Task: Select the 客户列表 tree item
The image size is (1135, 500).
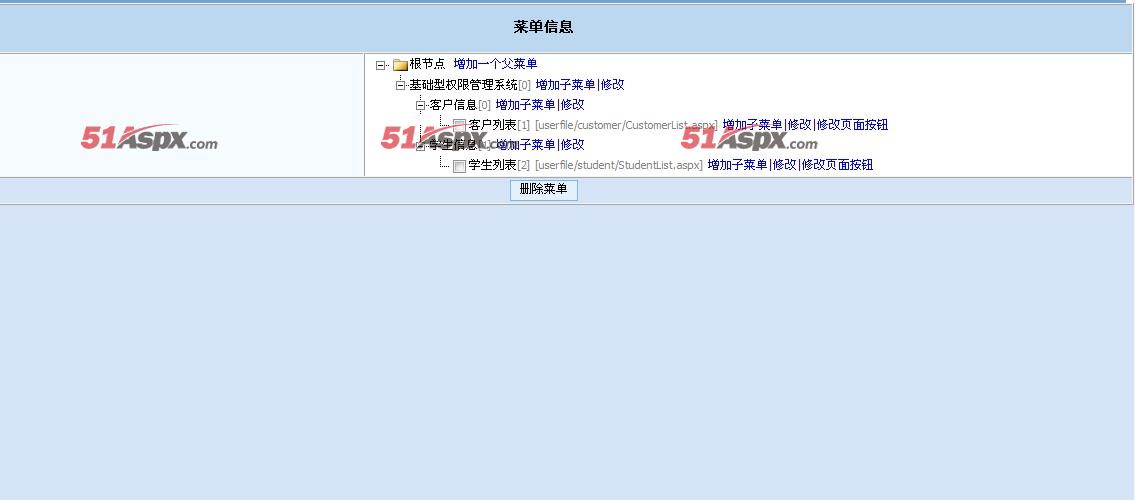Action: [492, 124]
